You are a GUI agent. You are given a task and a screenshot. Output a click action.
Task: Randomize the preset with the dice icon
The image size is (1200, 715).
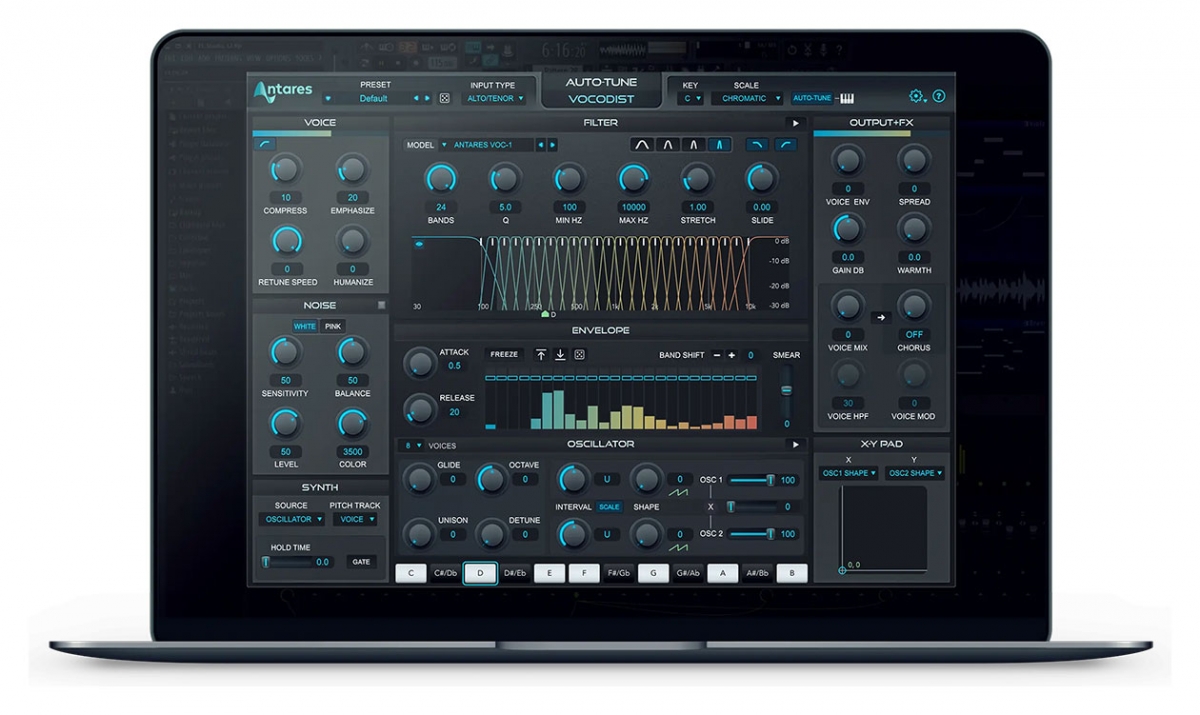445,98
